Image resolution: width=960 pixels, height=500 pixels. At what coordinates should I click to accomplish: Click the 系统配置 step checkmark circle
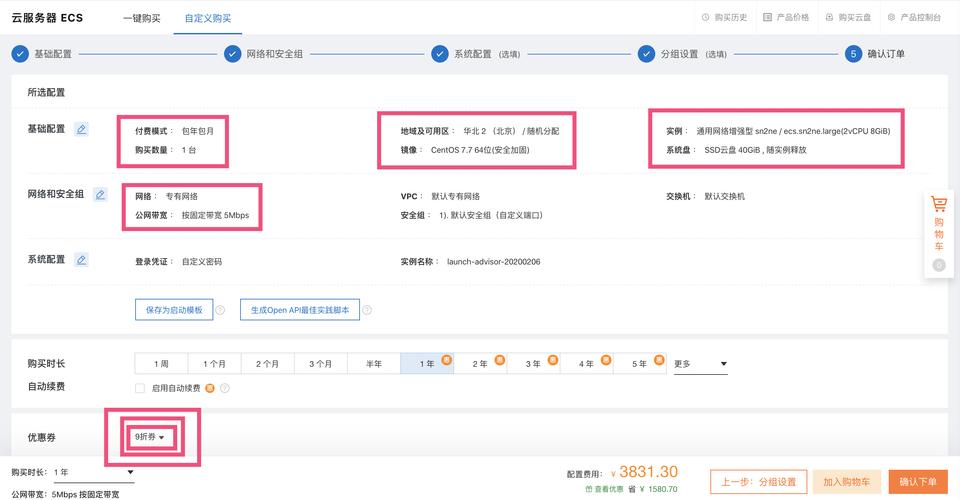440,54
